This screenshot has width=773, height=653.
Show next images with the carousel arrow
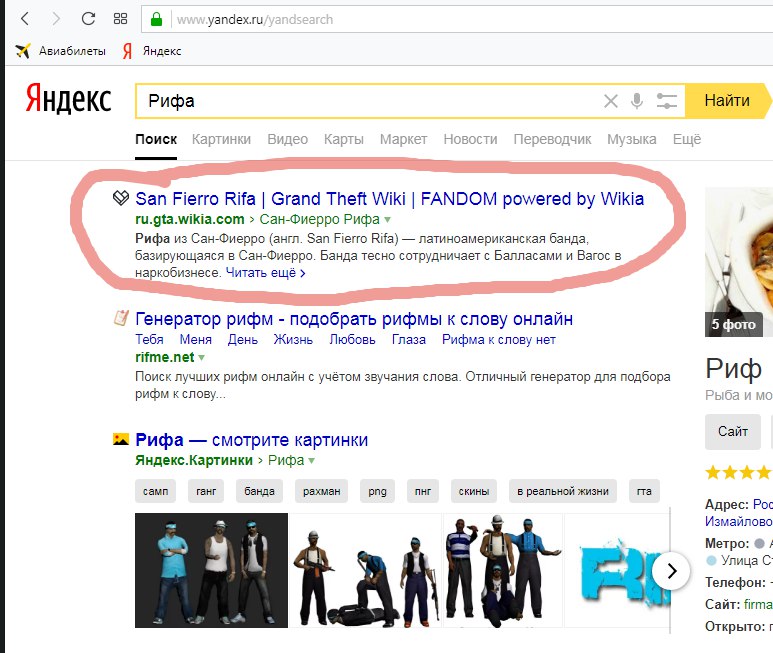tap(671, 571)
